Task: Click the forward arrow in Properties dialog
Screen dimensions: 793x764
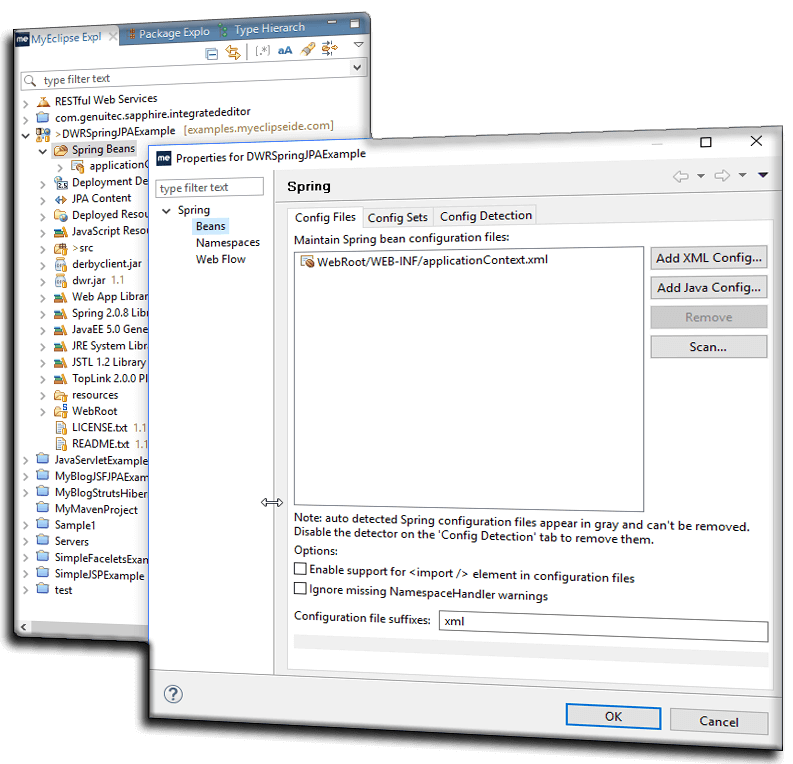Action: pyautogui.click(x=722, y=176)
